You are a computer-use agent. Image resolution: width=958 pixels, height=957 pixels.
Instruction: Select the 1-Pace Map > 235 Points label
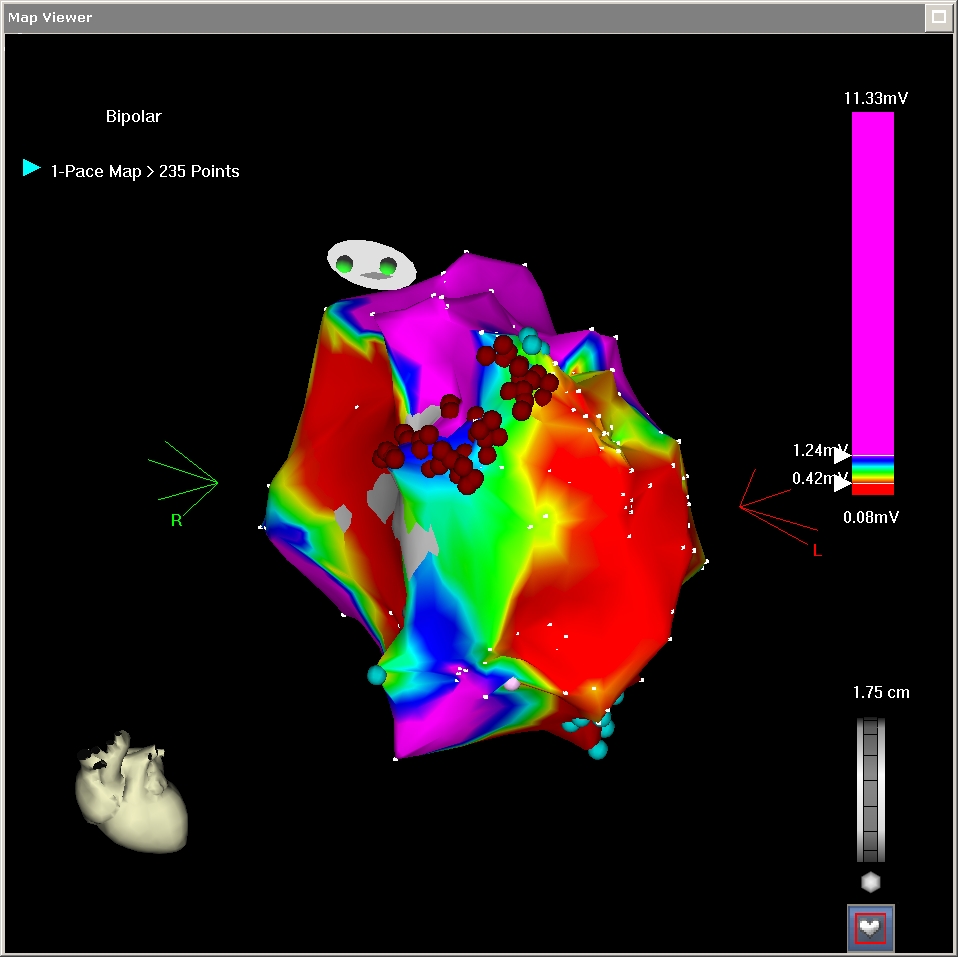pyautogui.click(x=145, y=171)
